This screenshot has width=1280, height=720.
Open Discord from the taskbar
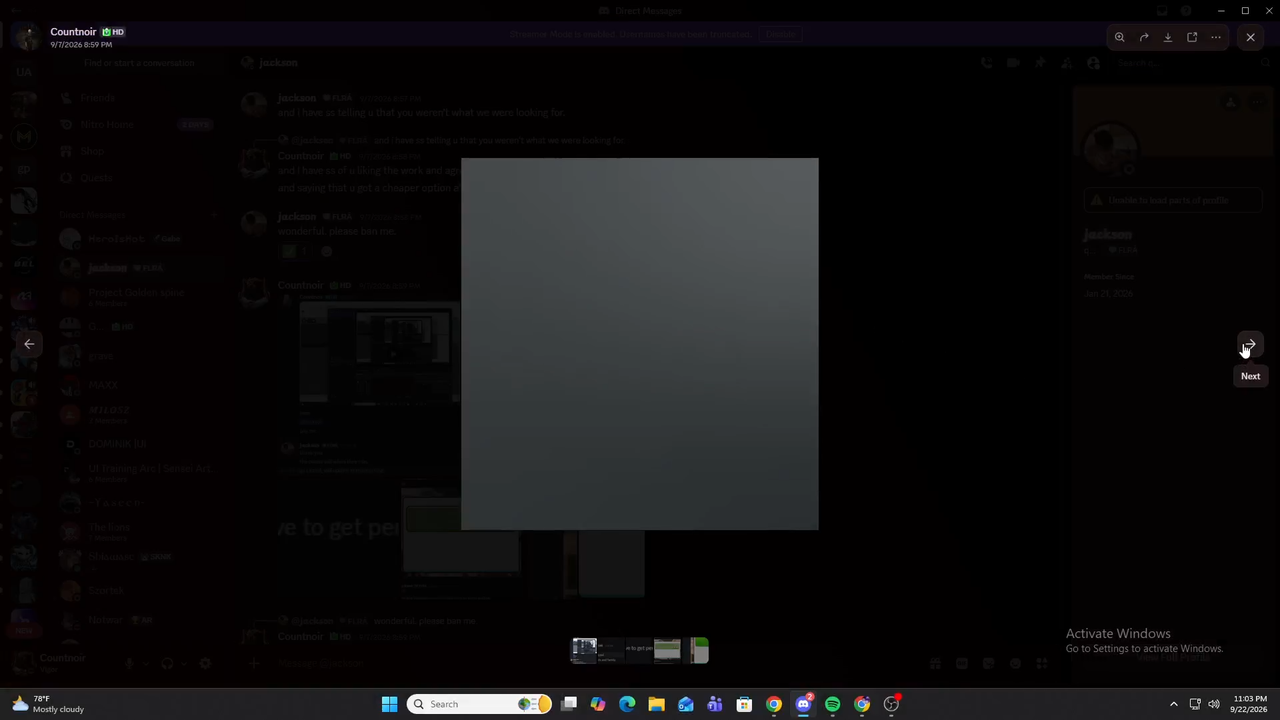(x=803, y=704)
